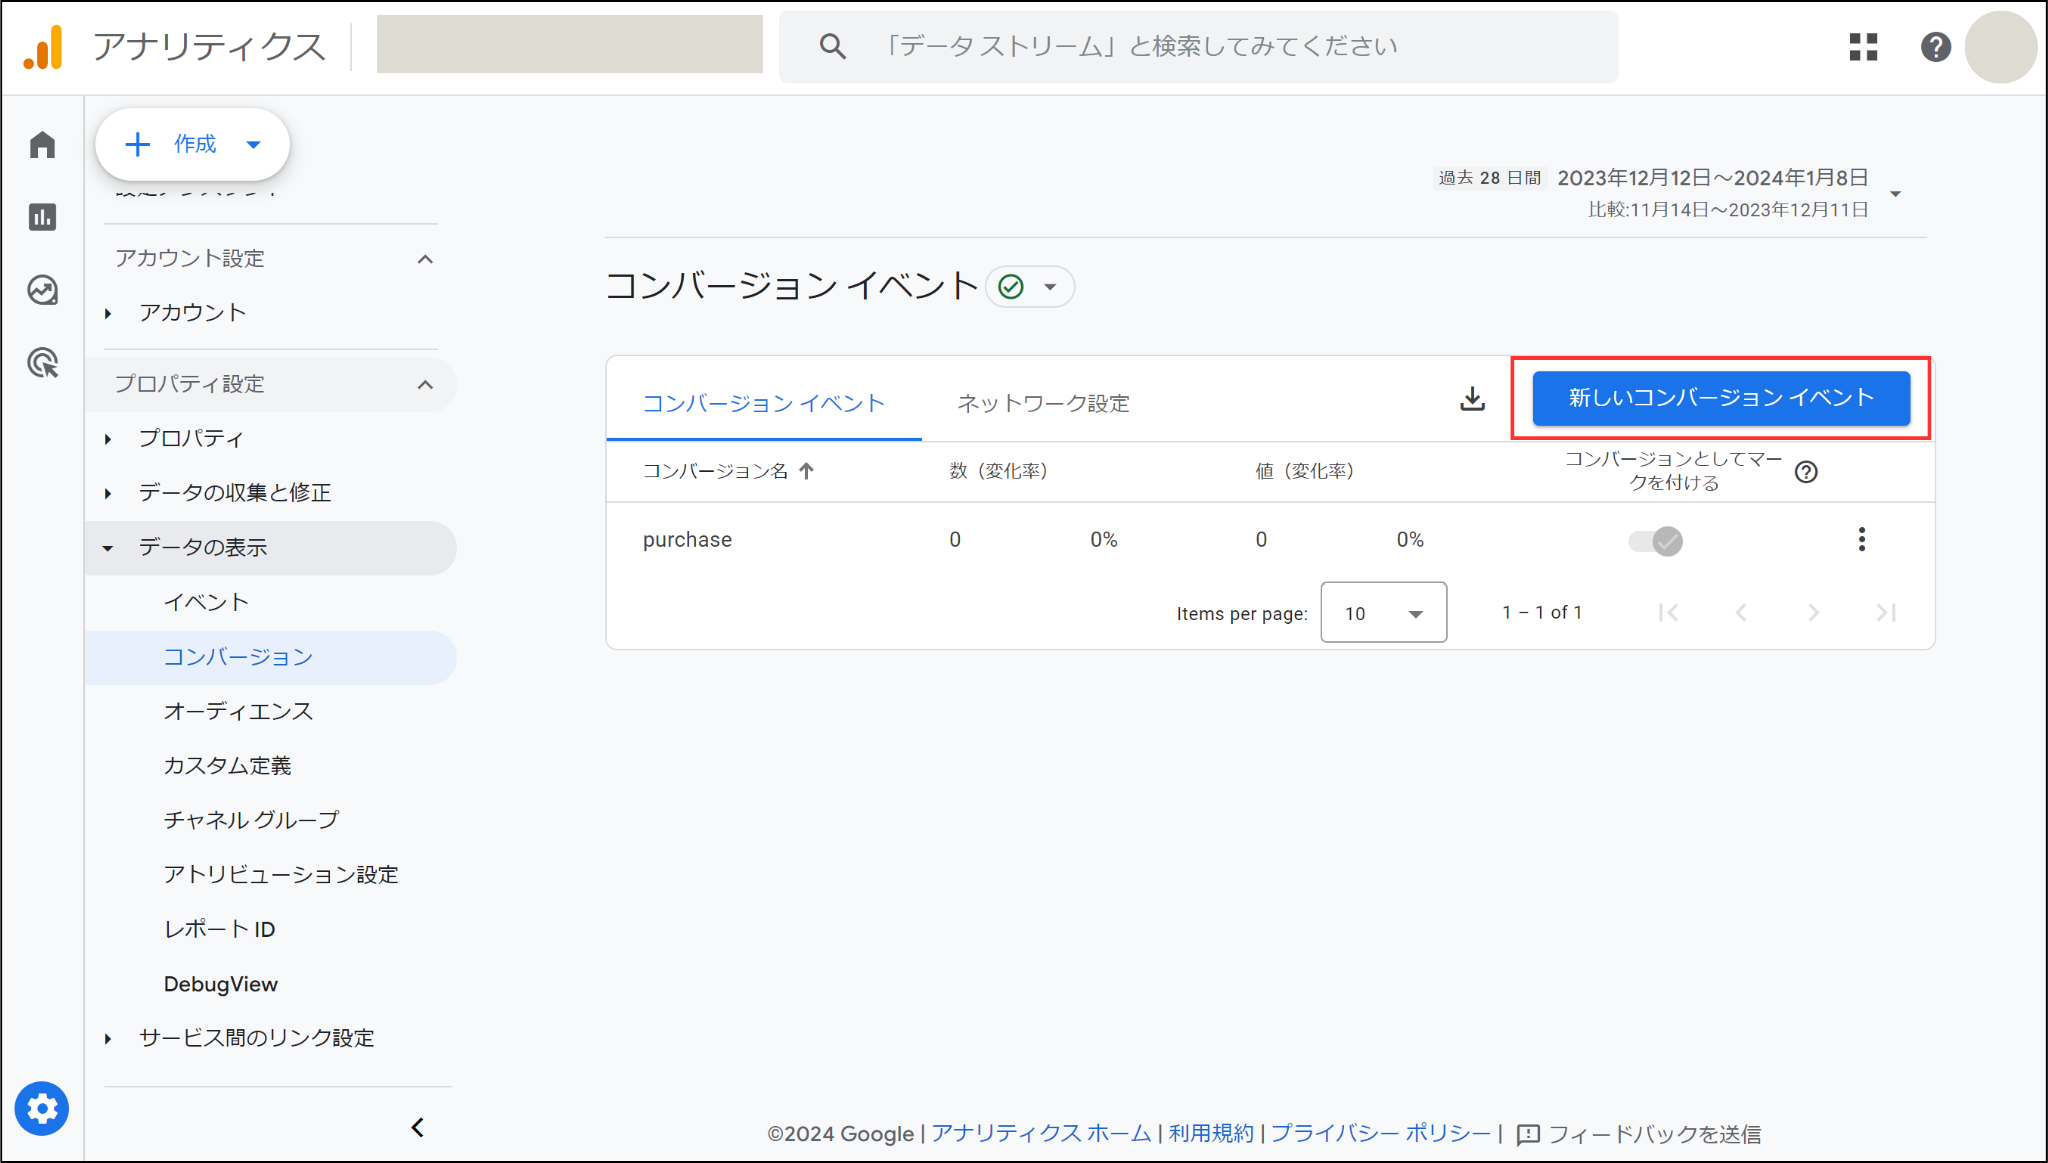Jump to the last page of results
2048x1163 pixels.
click(1886, 613)
